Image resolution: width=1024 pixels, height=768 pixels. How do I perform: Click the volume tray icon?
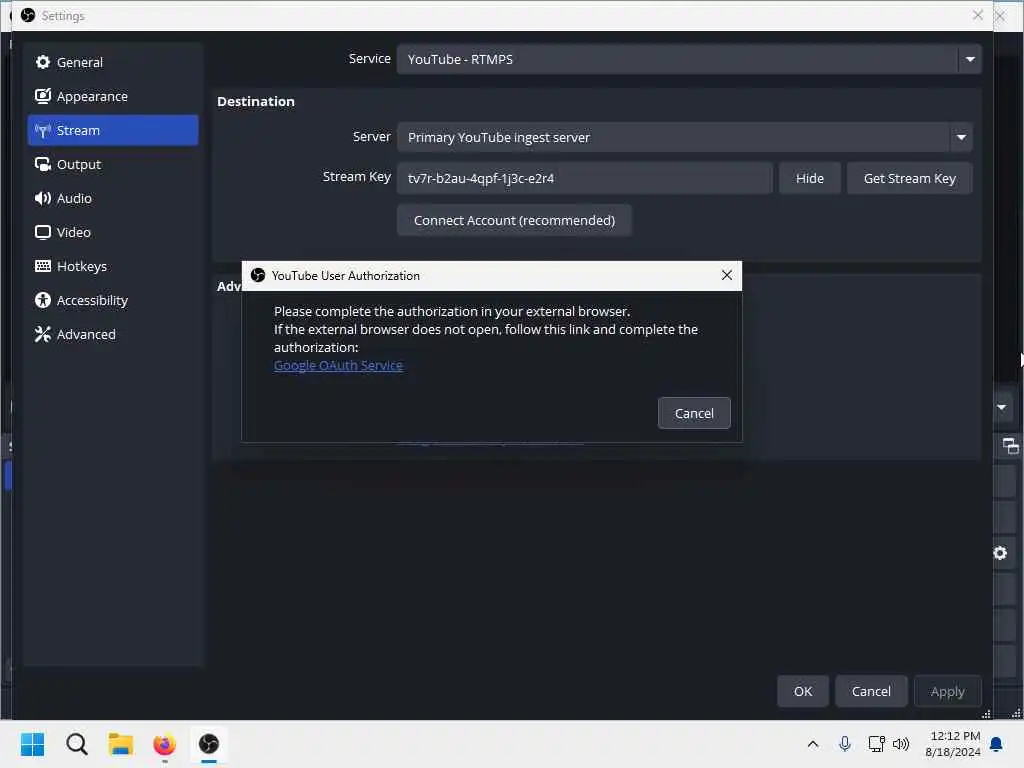tap(901, 744)
